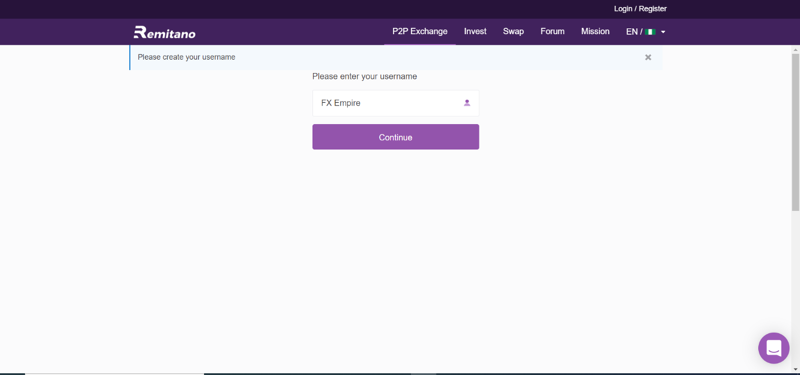Screen dimensions: 800x375
Task: Click the Remitano logo
Action: pos(164,32)
